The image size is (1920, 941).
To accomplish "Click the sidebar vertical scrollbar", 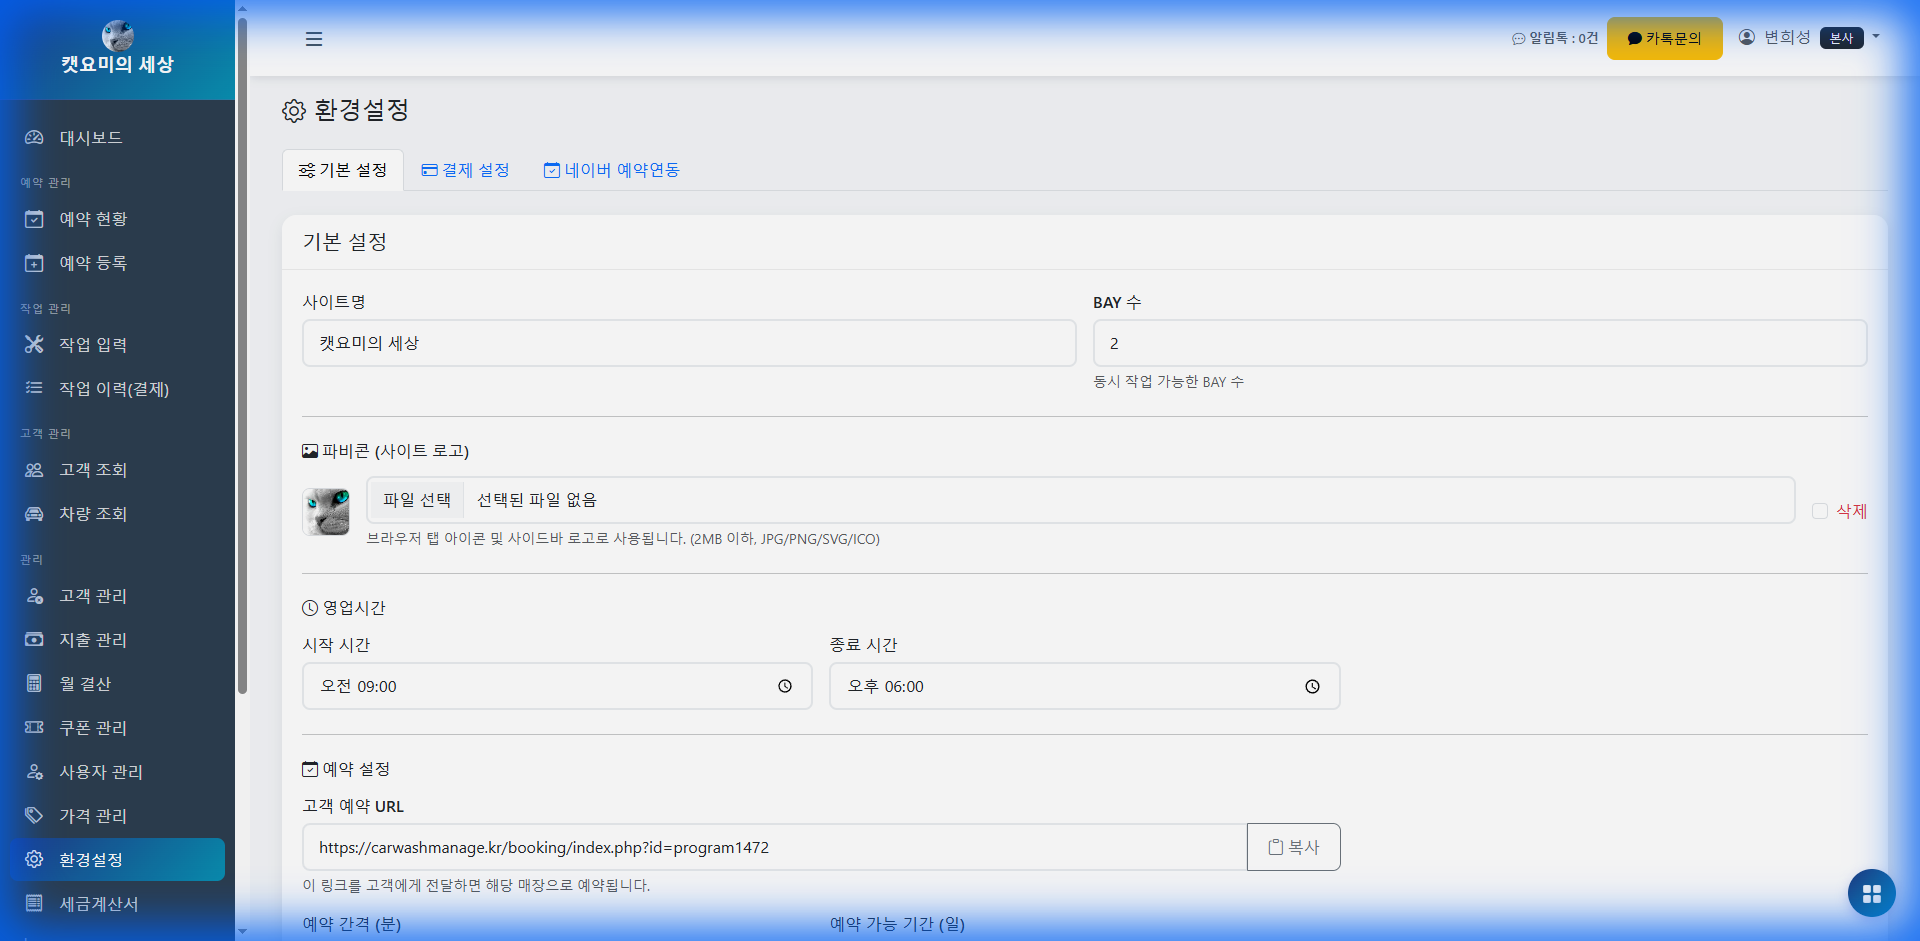I will coord(242,355).
